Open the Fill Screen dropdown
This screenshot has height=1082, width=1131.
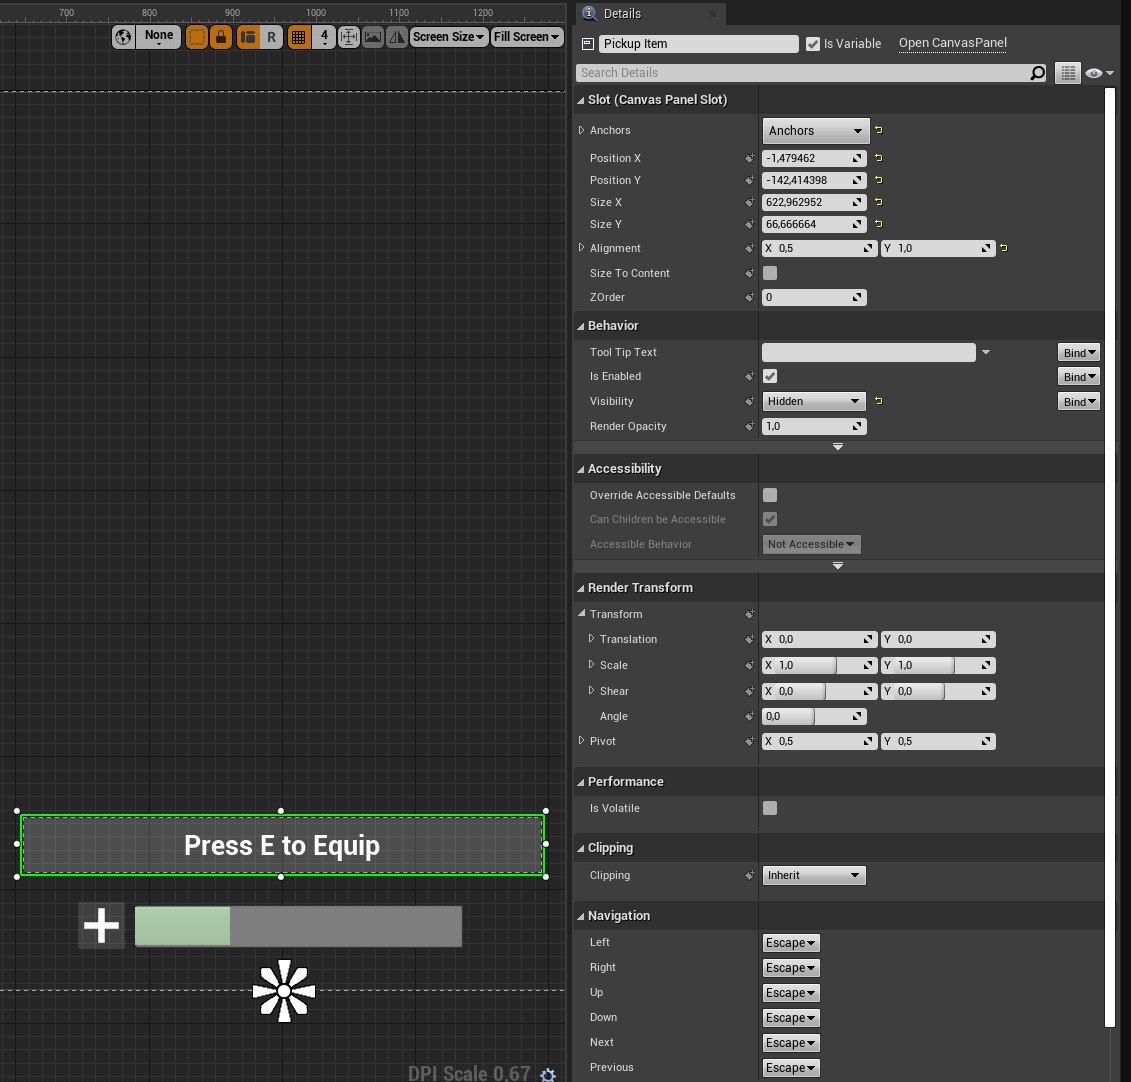click(x=527, y=37)
